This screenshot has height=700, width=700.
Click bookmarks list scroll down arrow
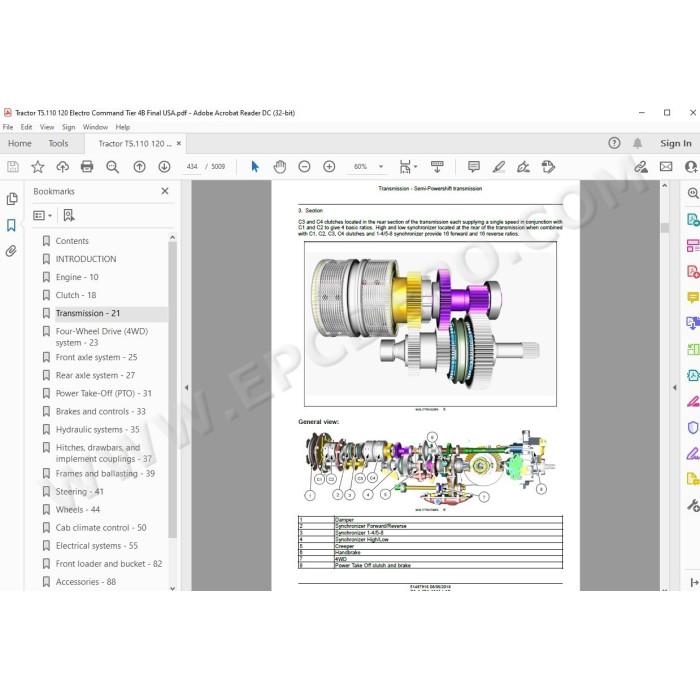(x=173, y=588)
